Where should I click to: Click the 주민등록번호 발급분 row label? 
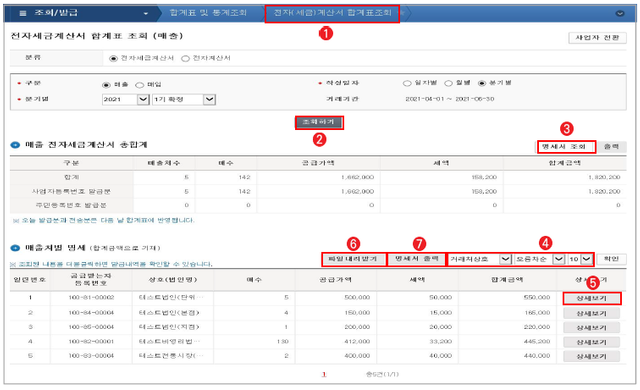(x=71, y=205)
